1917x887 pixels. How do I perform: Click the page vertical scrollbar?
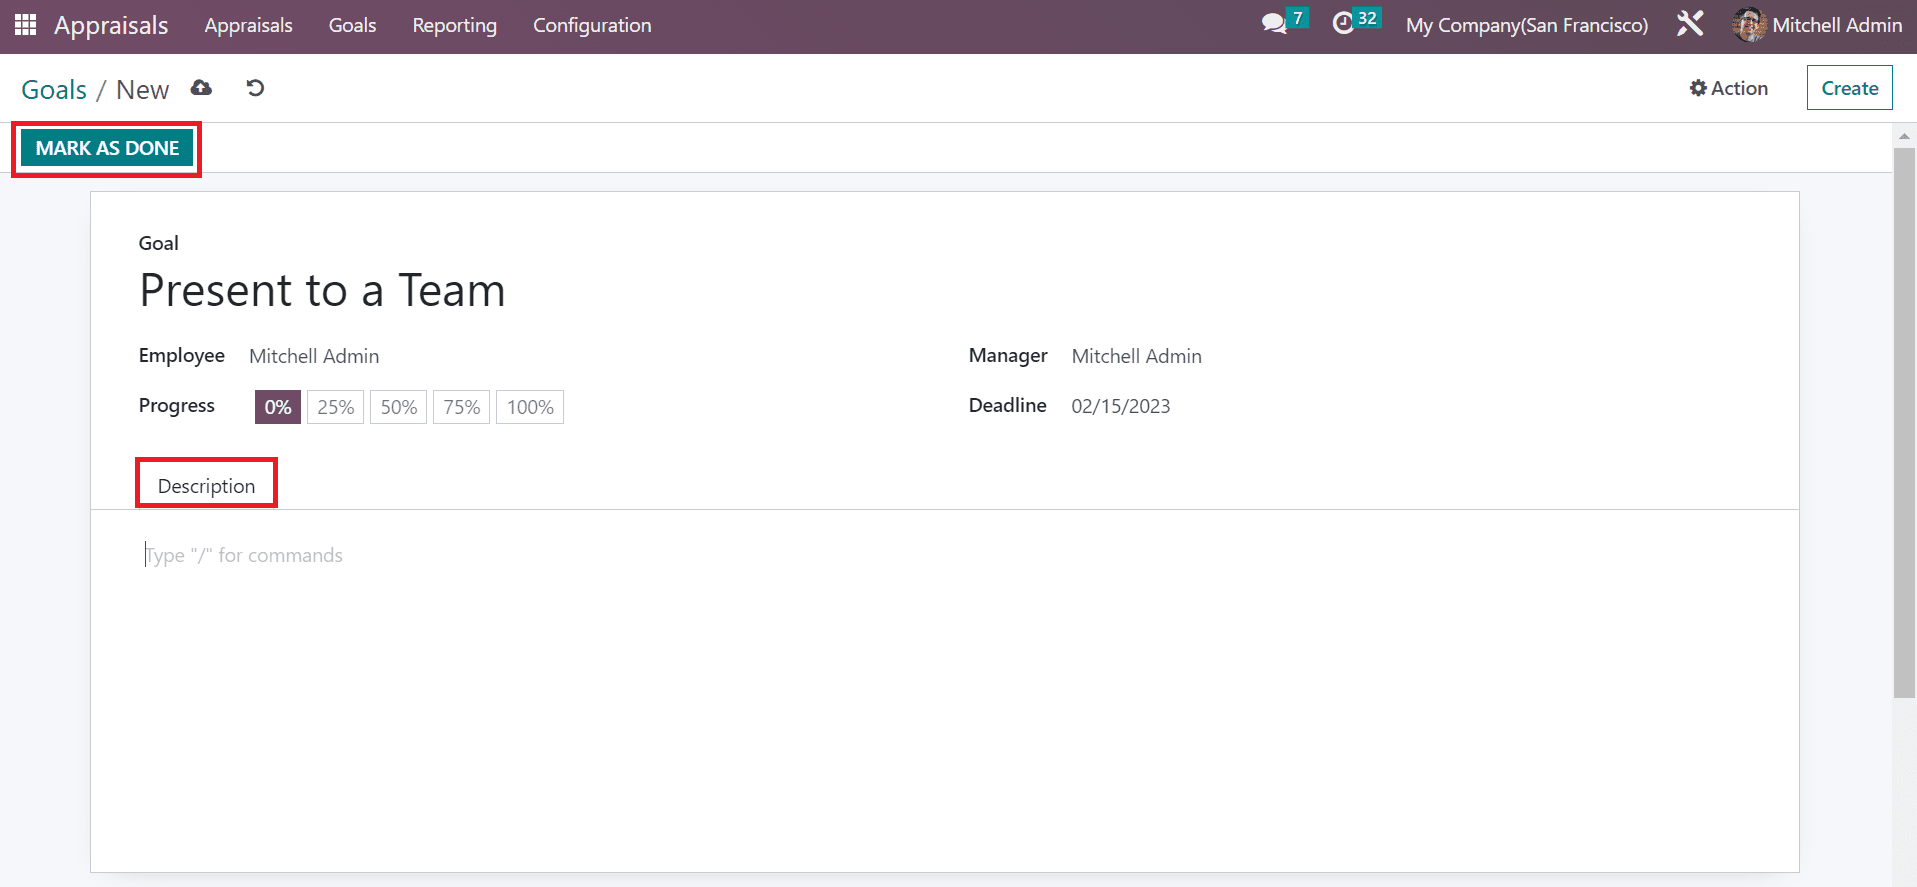[x=1904, y=423]
